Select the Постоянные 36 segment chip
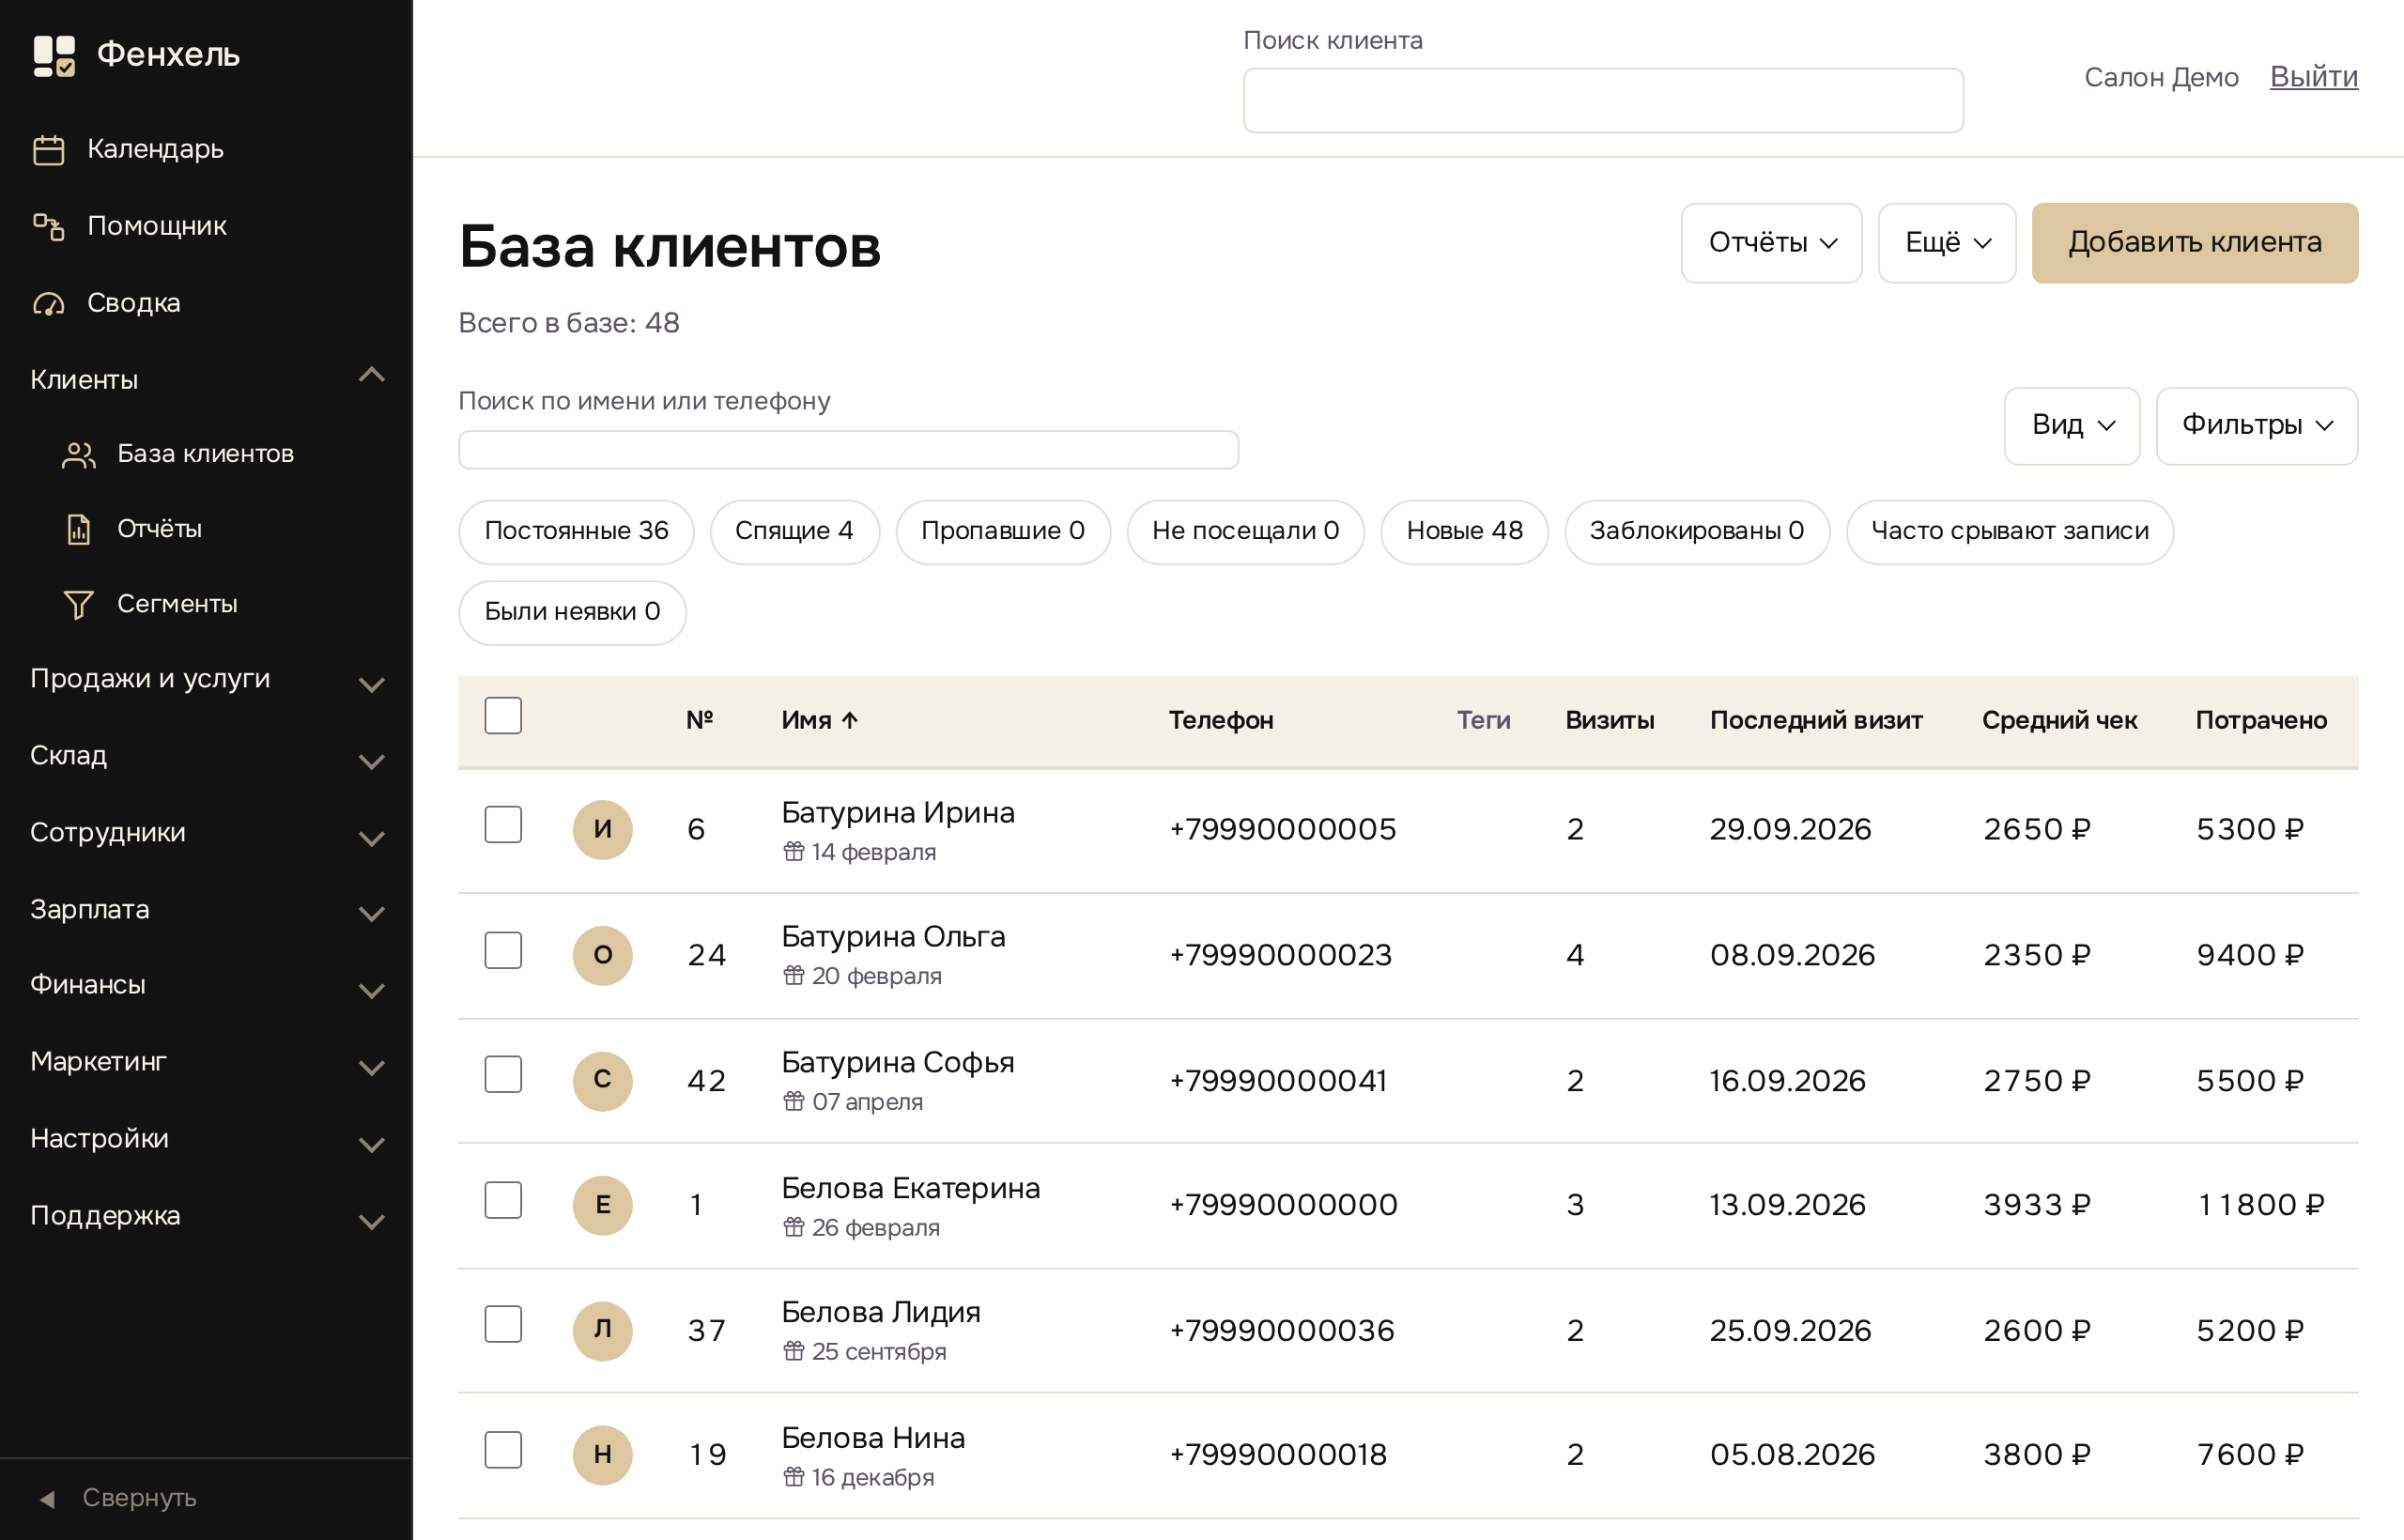The image size is (2404, 1540). point(576,532)
